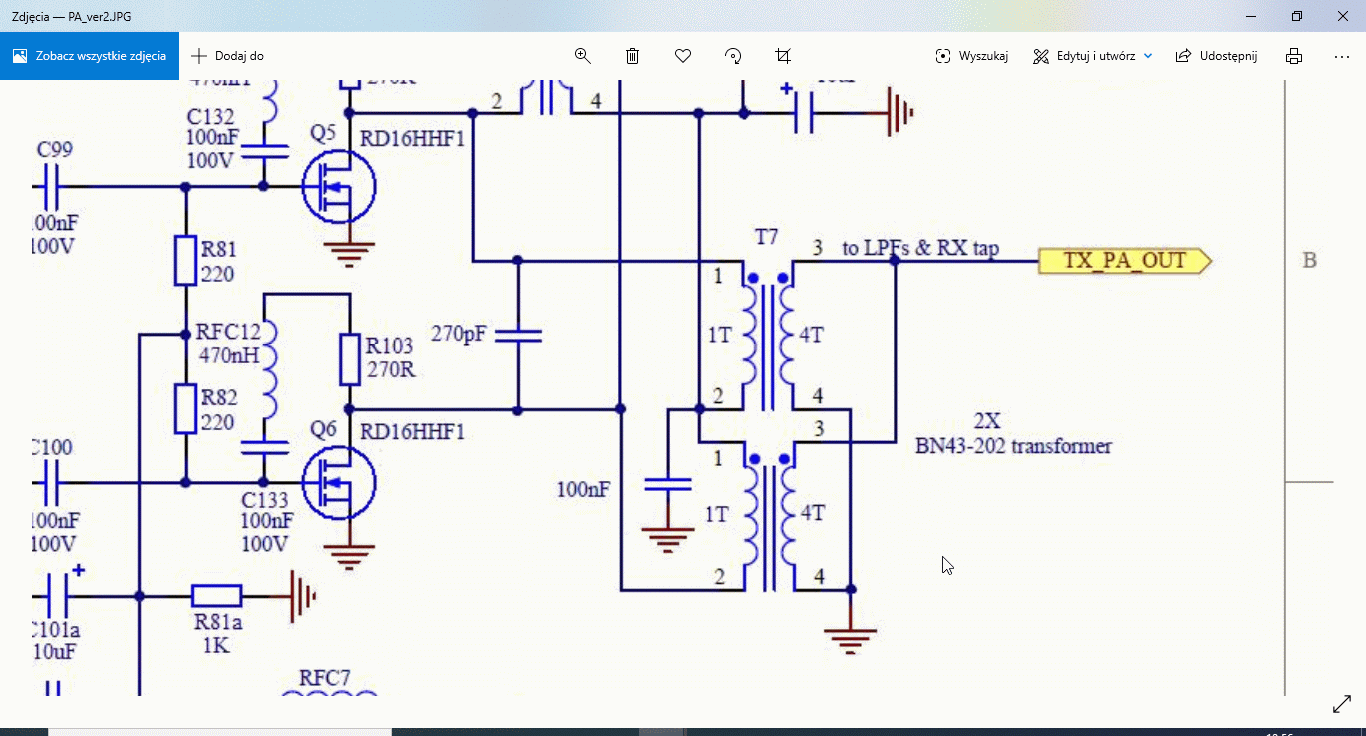Enter fullscreen with the diagonal arrows icon

pos(1342,705)
